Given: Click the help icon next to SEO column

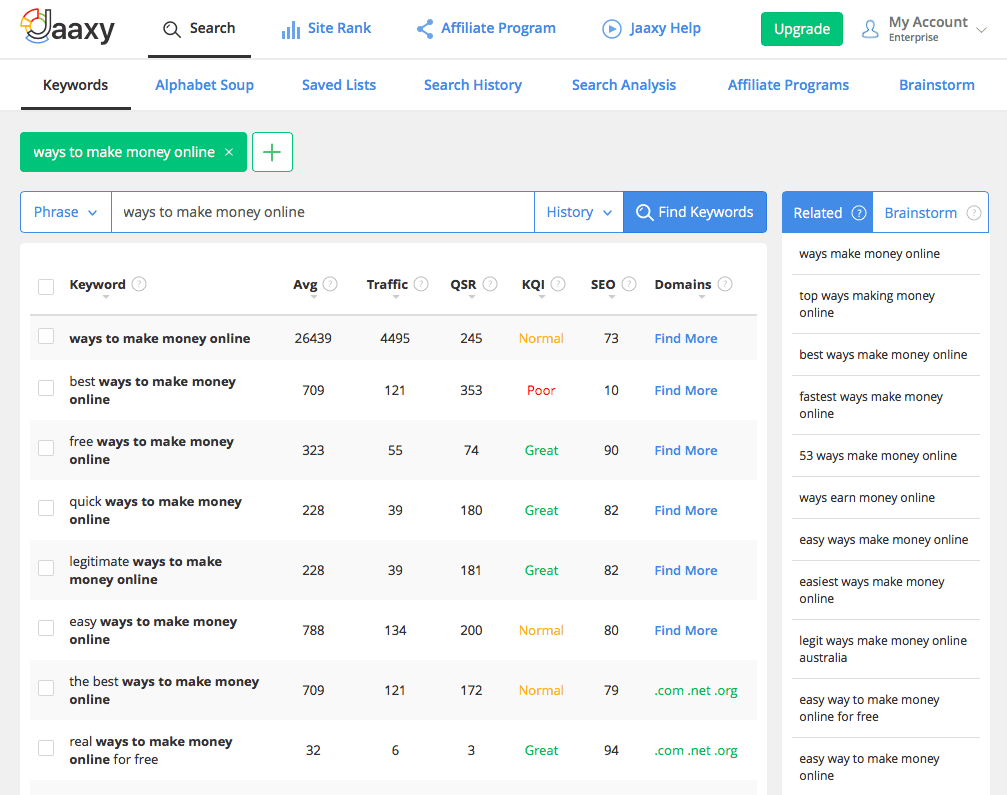Looking at the screenshot, I should click(x=629, y=284).
